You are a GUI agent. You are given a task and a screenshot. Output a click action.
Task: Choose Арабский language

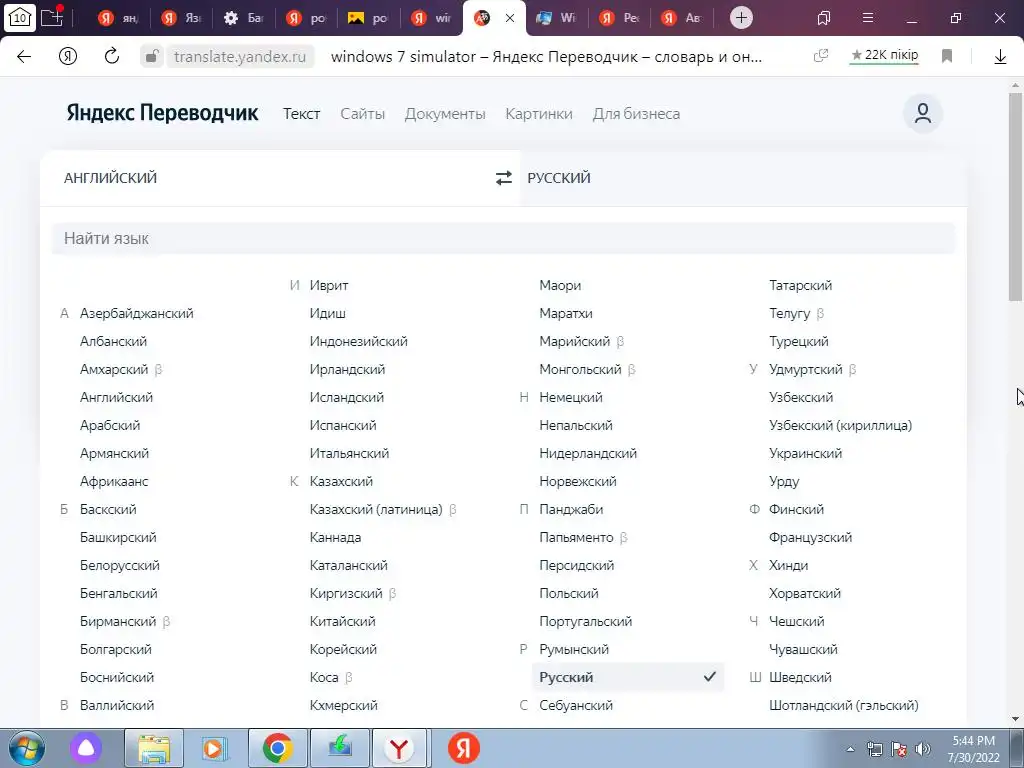coord(110,425)
